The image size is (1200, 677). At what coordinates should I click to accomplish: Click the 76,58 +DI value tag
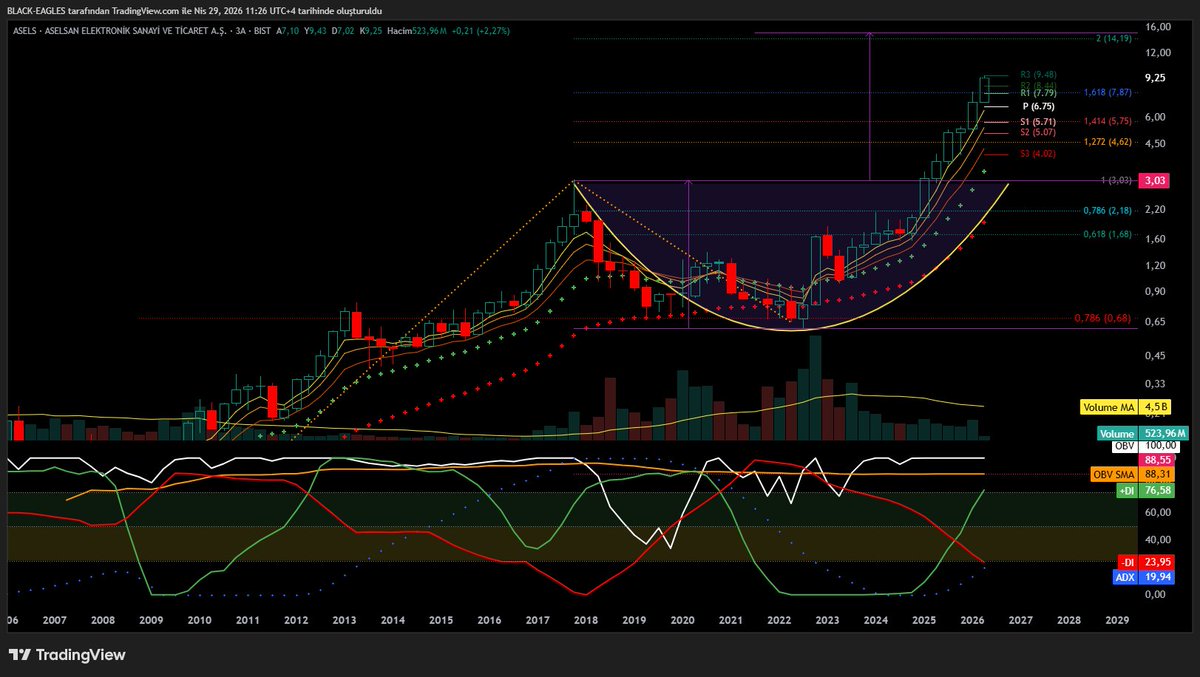point(1155,491)
